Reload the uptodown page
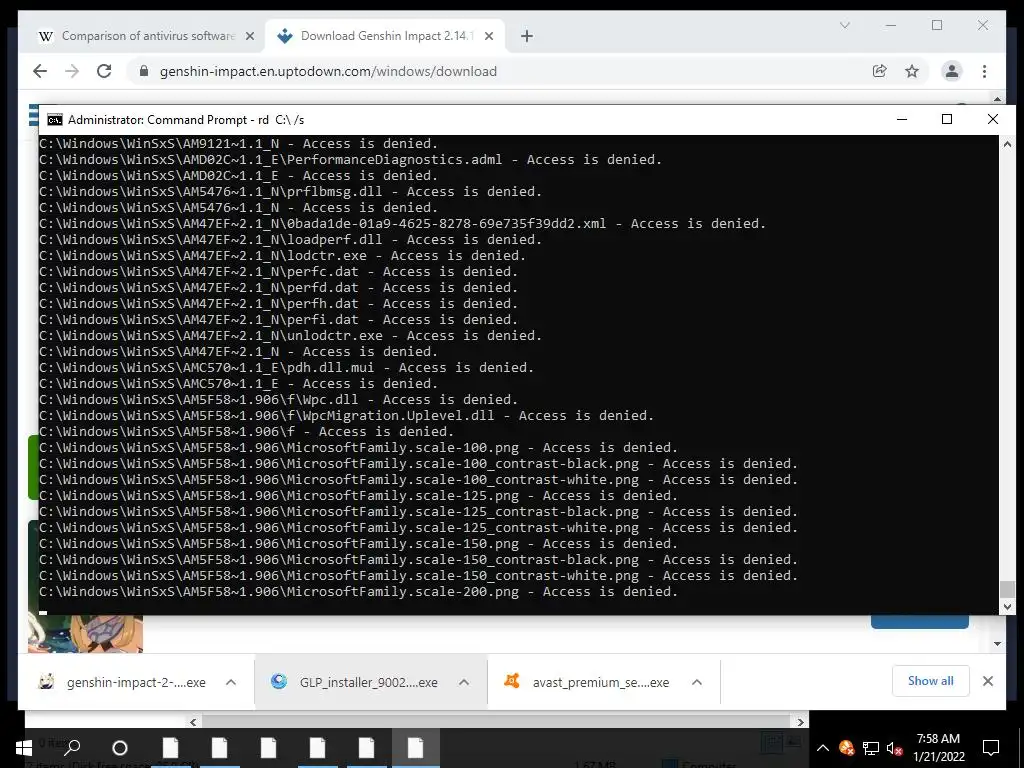This screenshot has height=768, width=1024. (104, 71)
